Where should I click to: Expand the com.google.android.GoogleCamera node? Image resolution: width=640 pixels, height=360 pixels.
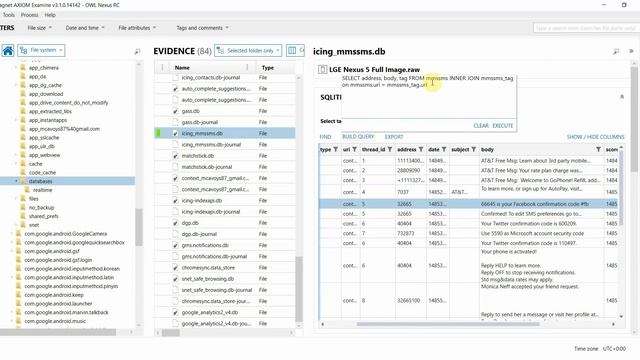[11, 234]
